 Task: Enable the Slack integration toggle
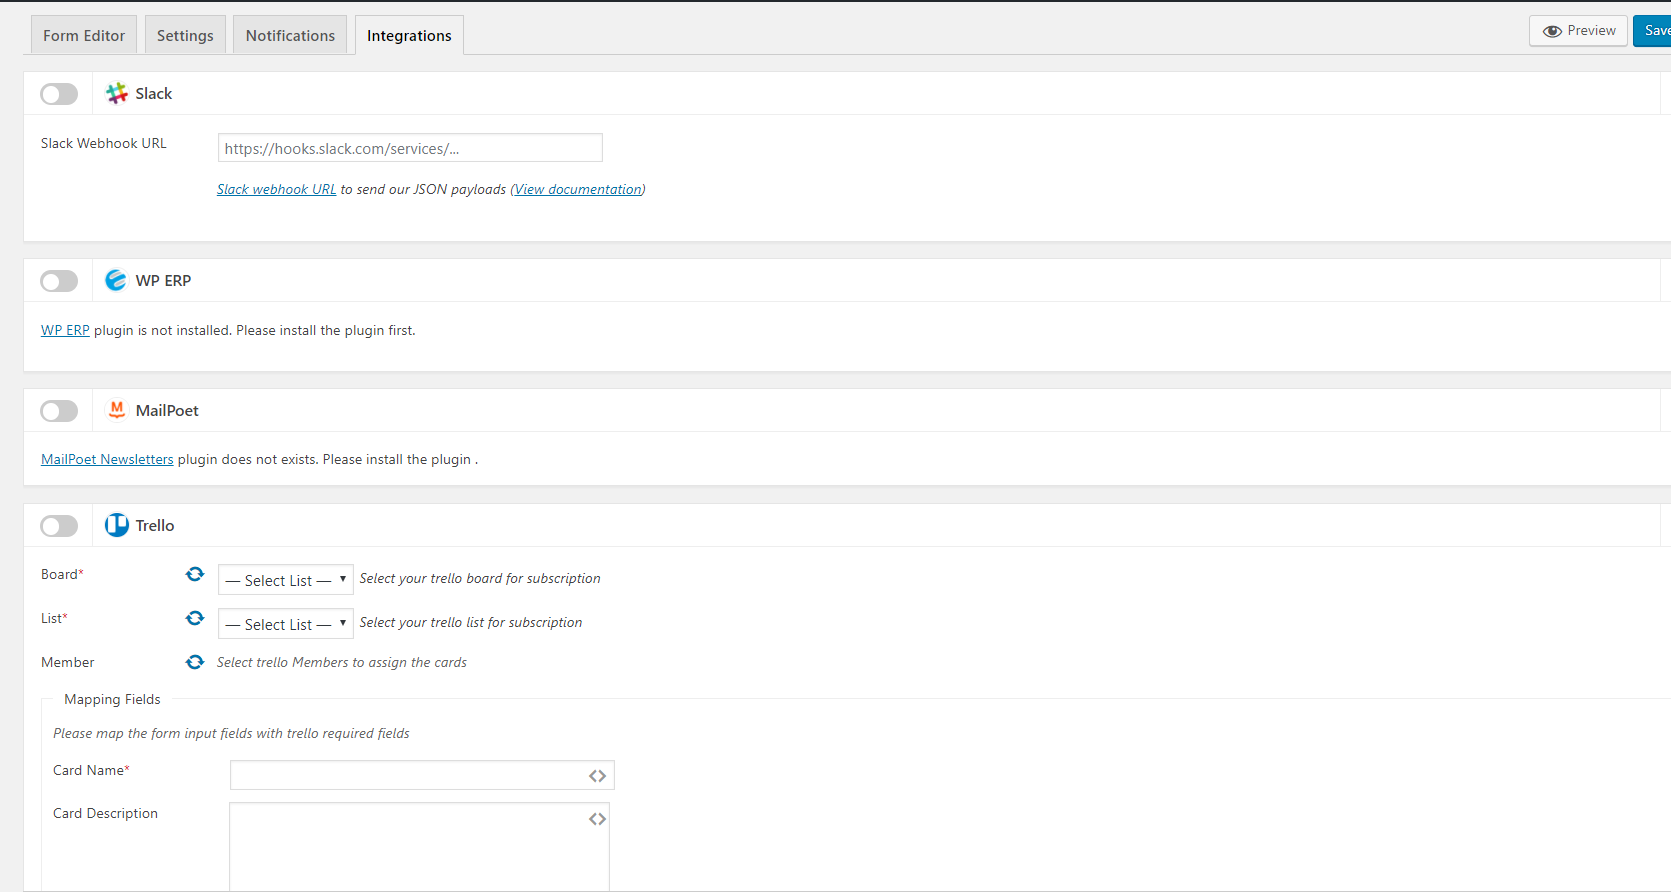59,94
